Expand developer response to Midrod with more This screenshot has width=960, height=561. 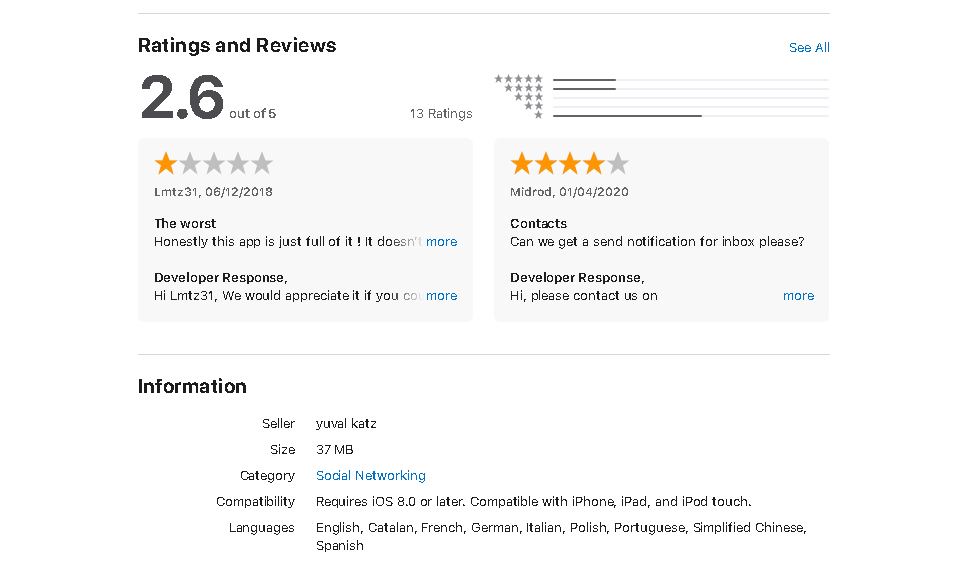[x=798, y=296]
